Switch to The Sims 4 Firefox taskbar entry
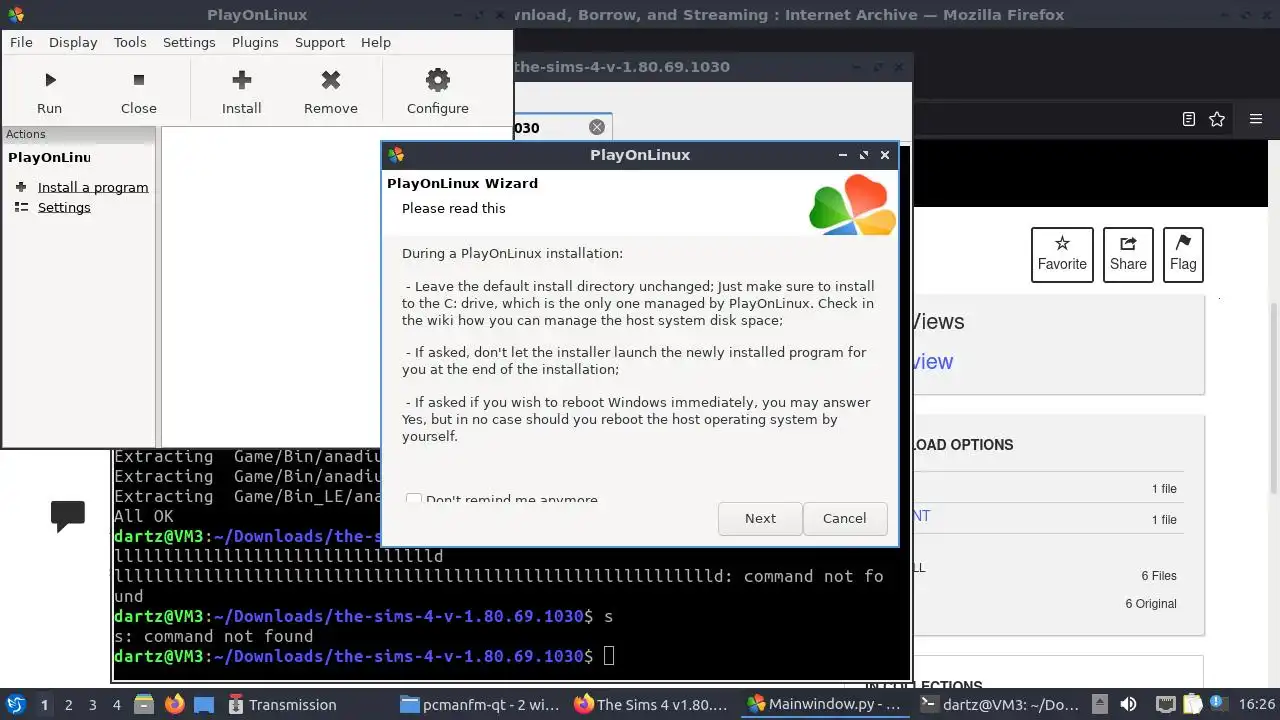1280x720 pixels. (x=652, y=705)
